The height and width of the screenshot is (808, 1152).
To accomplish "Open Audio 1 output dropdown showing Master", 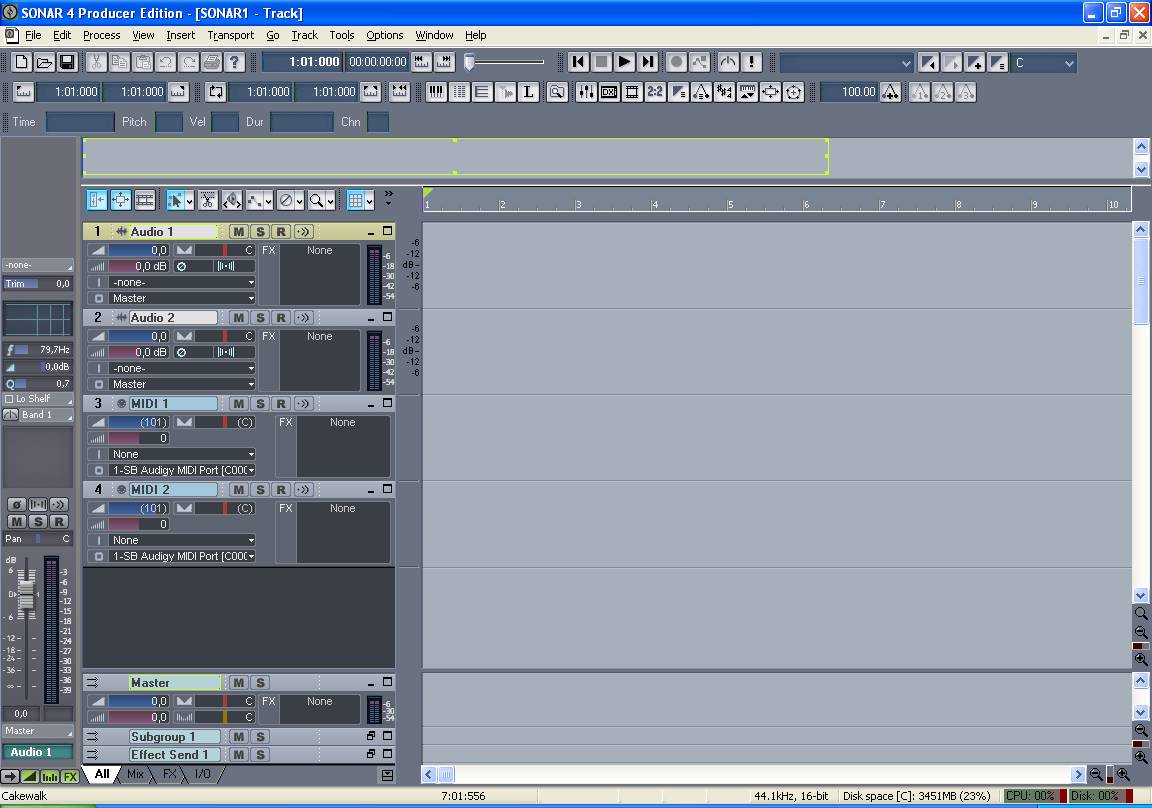I will 182,298.
